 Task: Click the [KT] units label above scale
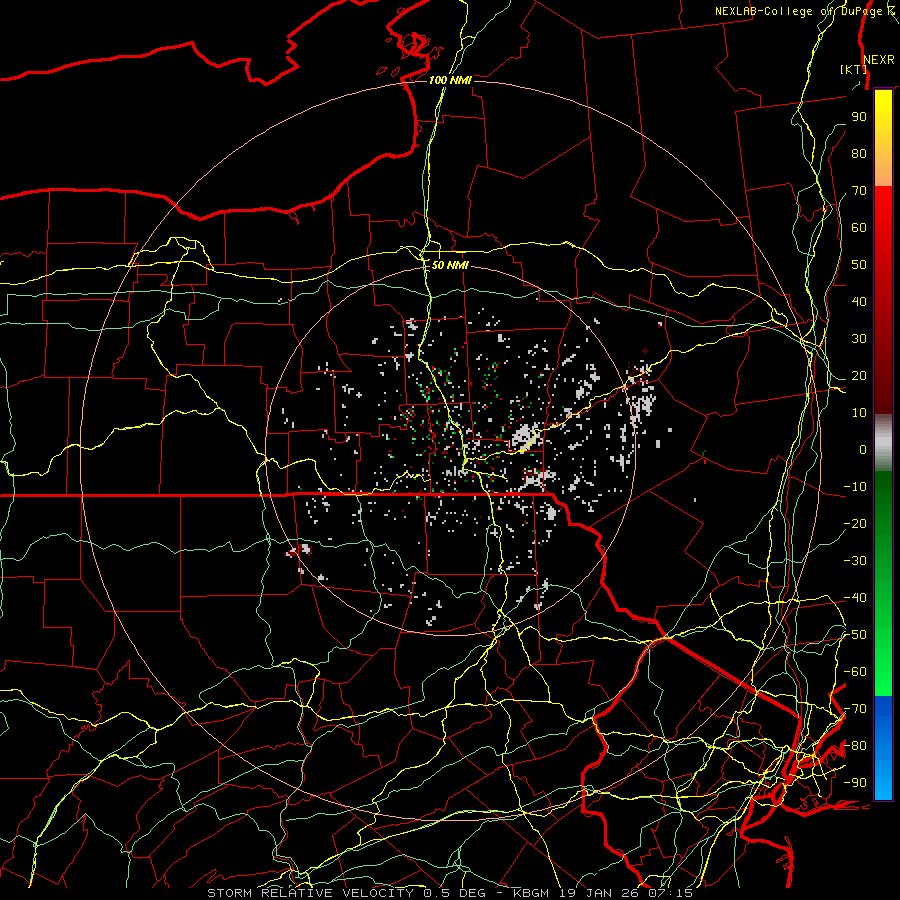tap(854, 69)
